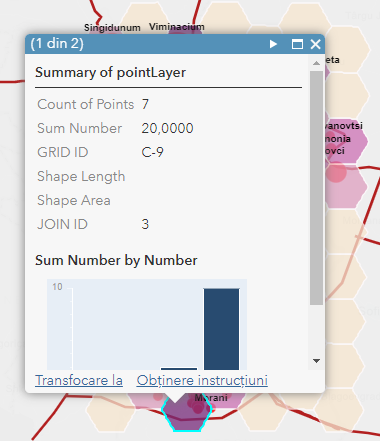Select the short chart bar
The width and height of the screenshot is (380, 441).
point(179,369)
